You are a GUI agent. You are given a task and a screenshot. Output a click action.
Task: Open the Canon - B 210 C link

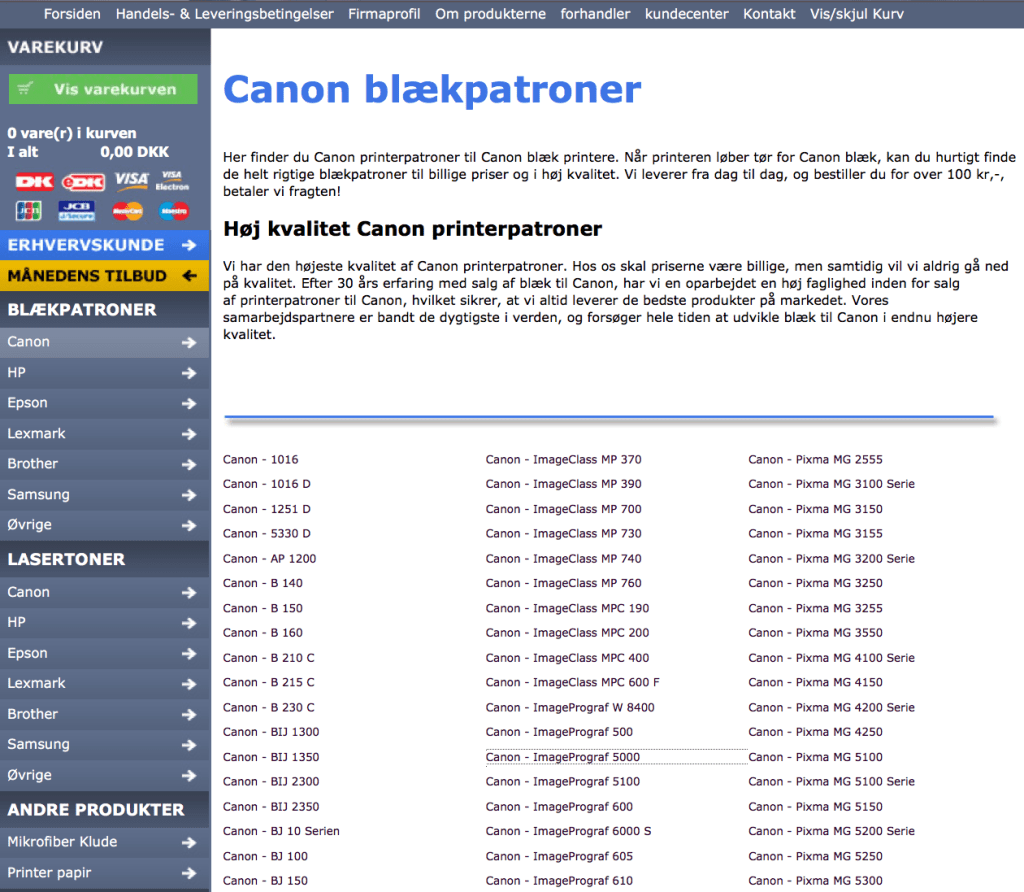pyautogui.click(x=268, y=658)
